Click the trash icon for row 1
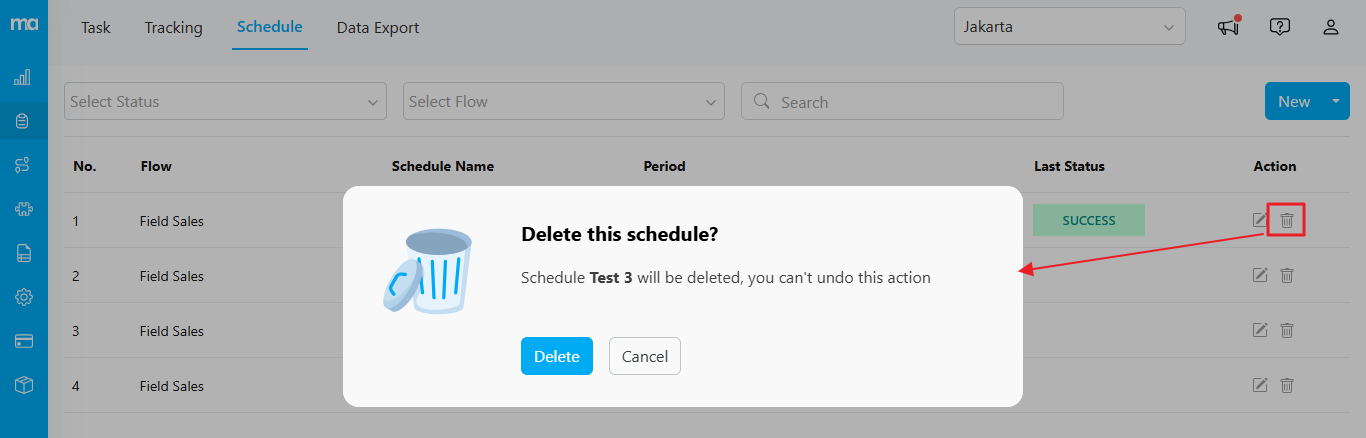Image resolution: width=1366 pixels, height=438 pixels. tap(1287, 220)
